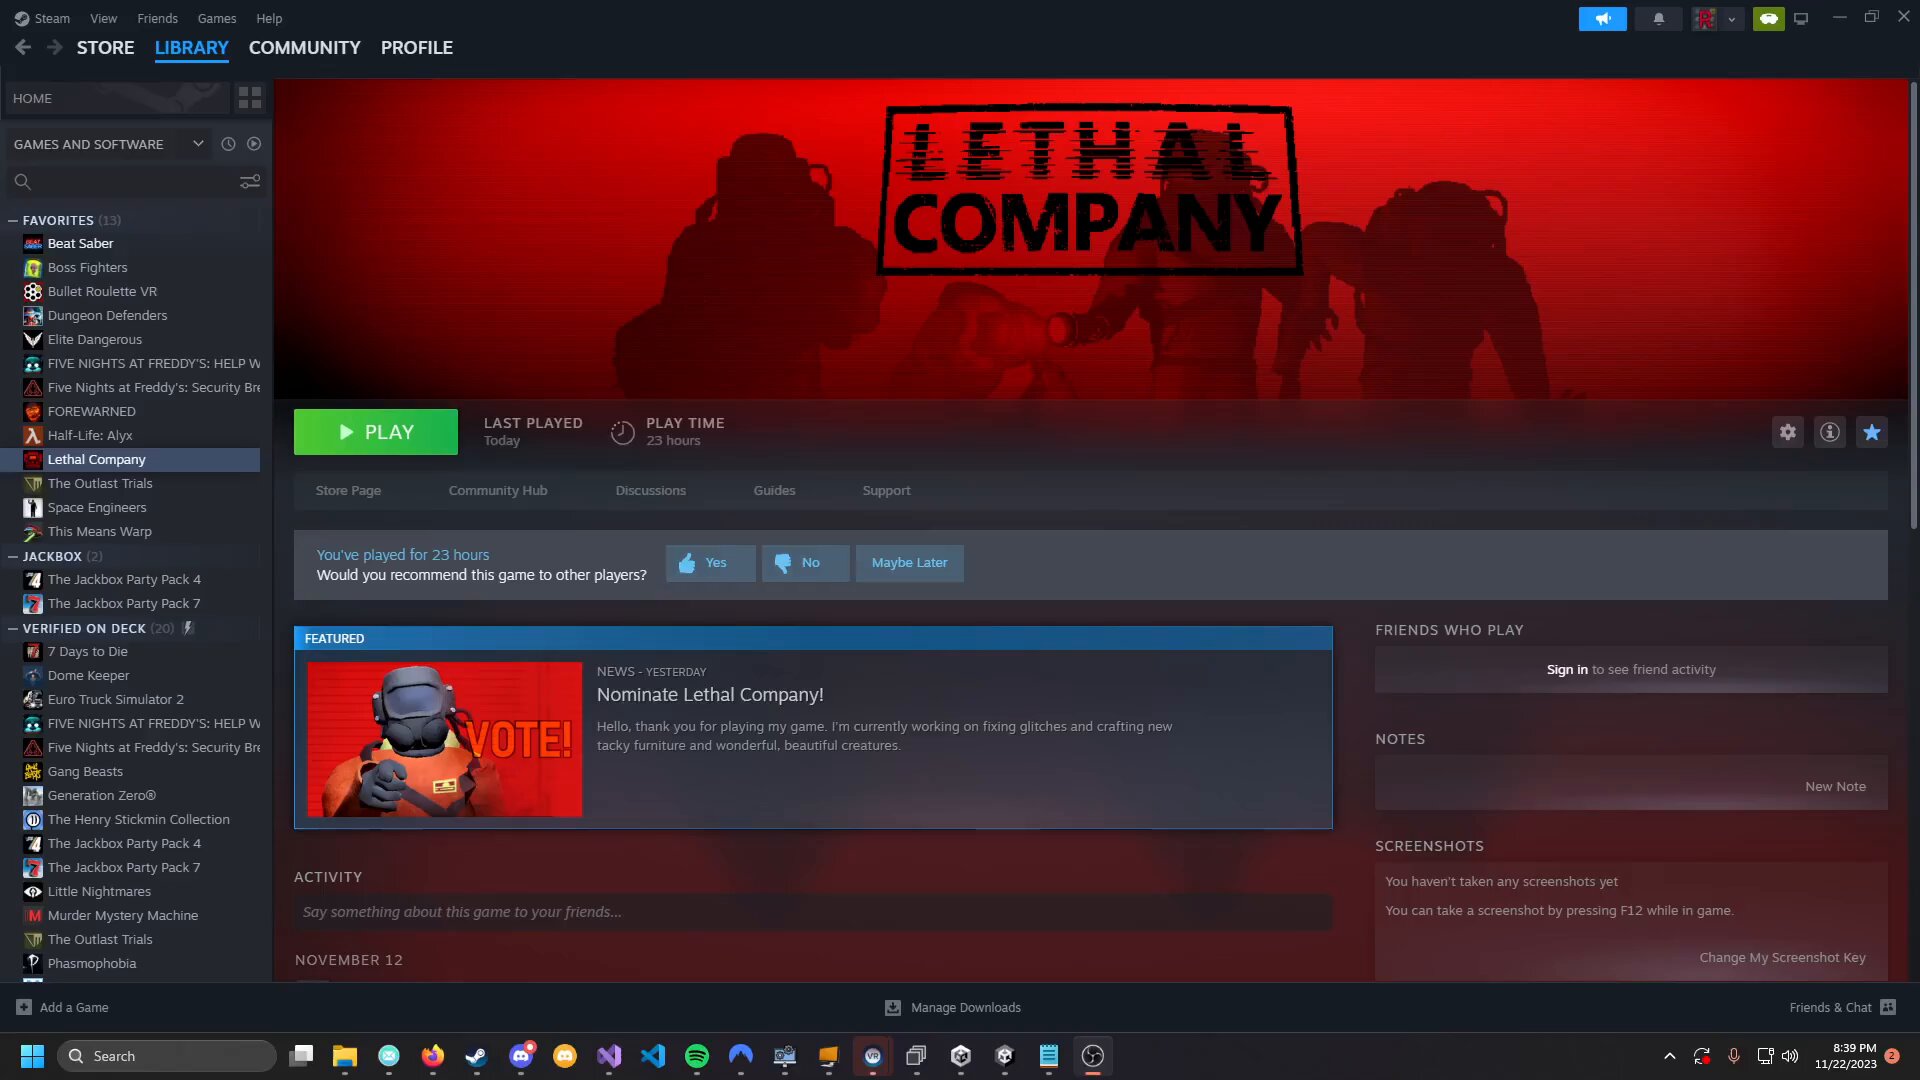The height and width of the screenshot is (1080, 1920).
Task: Open Friends & Chat
Action: coord(1842,1007)
